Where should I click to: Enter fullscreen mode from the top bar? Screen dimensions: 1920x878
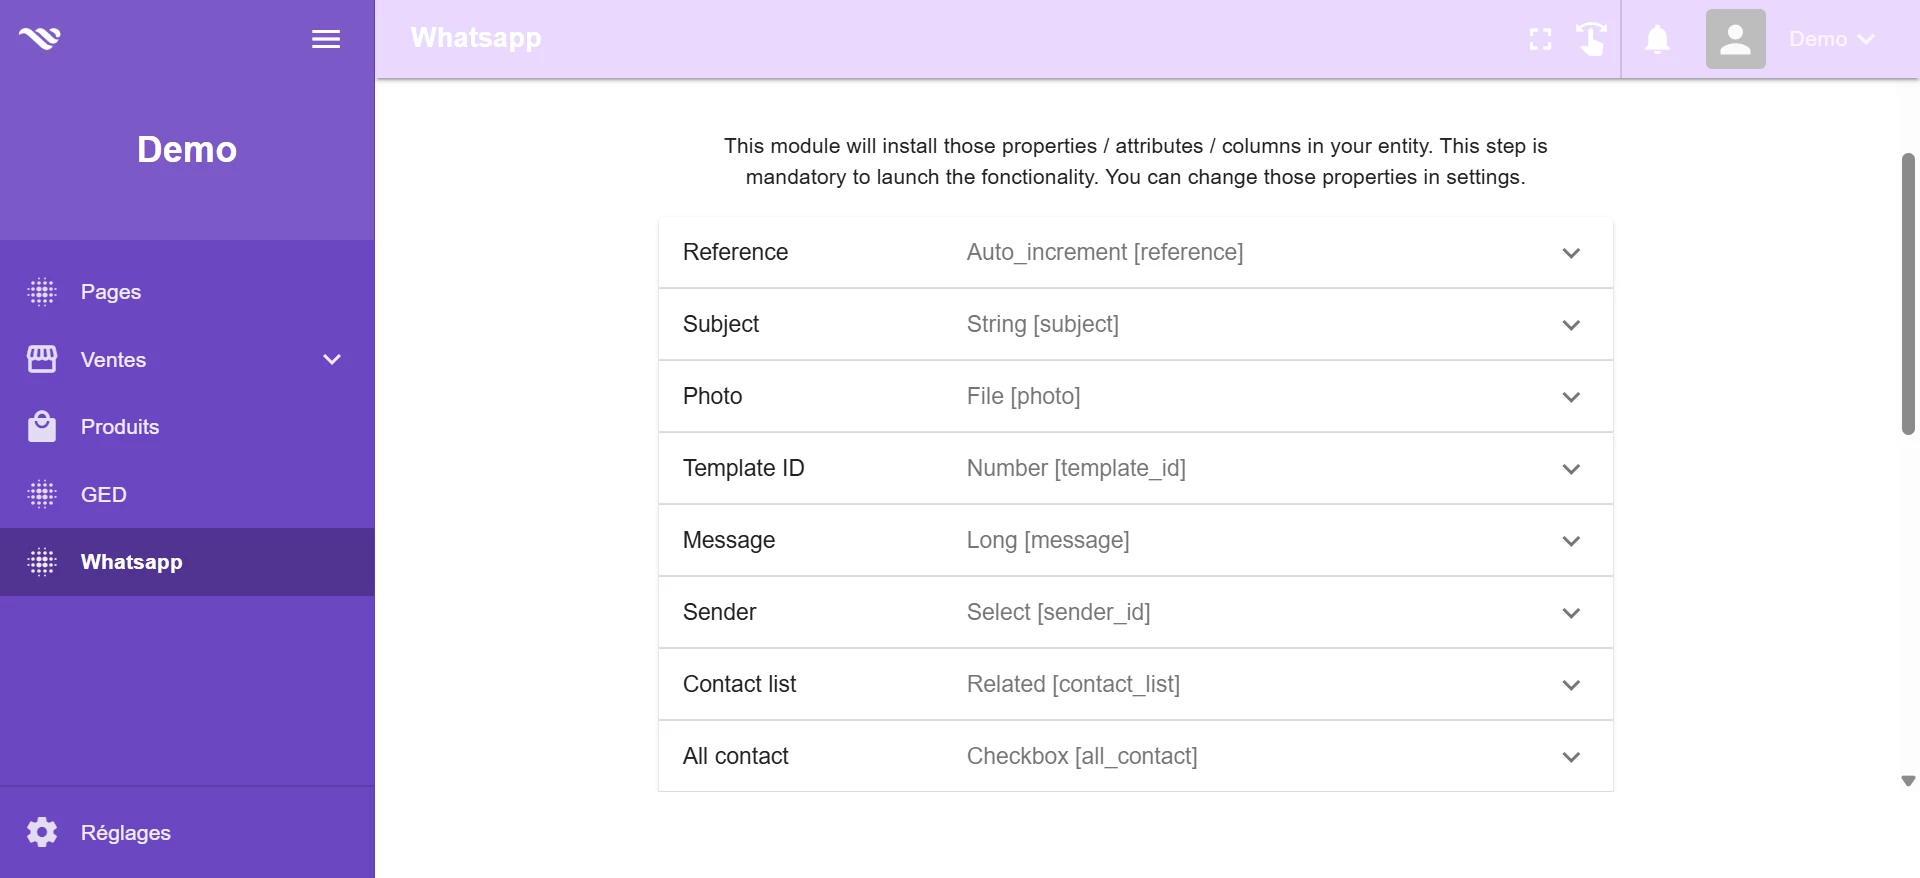tap(1540, 39)
